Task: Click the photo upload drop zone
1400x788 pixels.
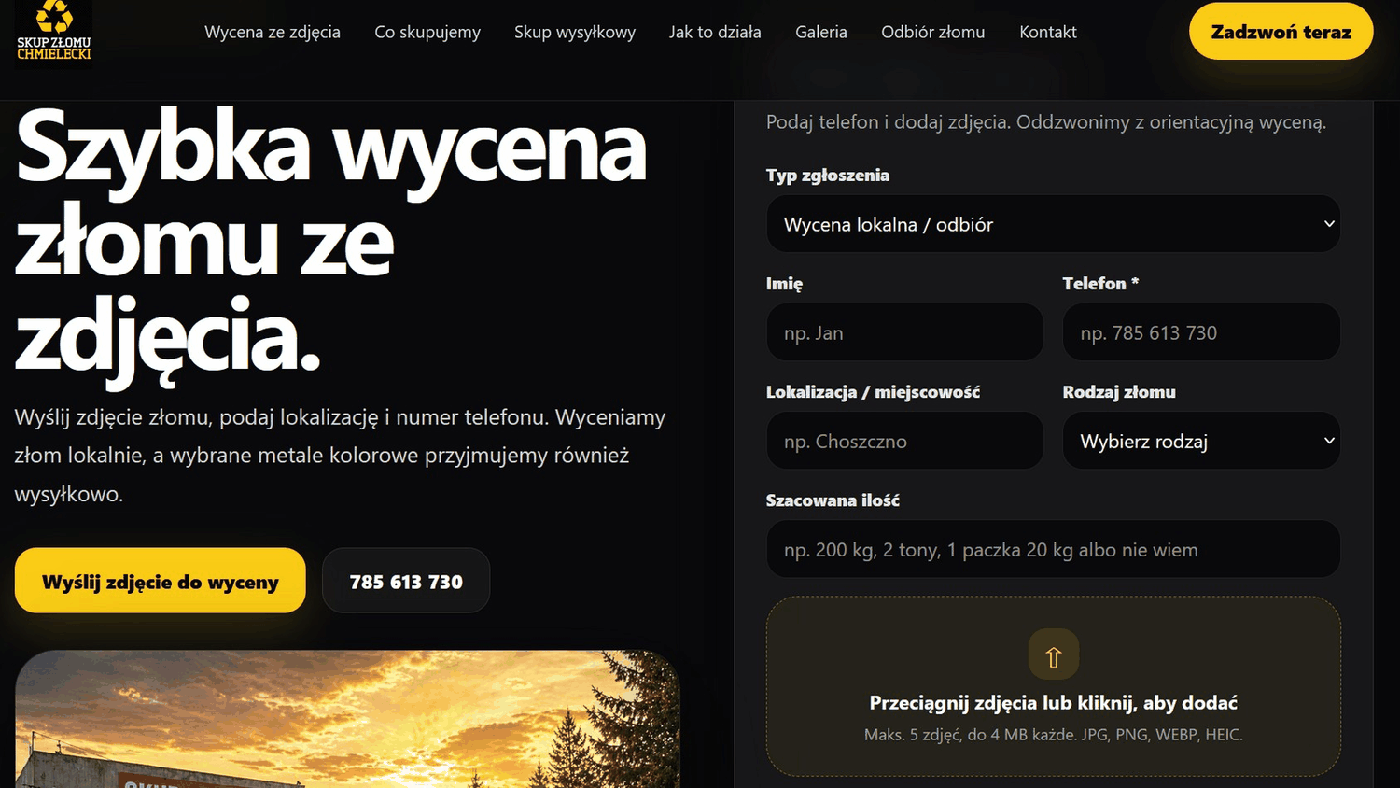Action: coord(1053,687)
